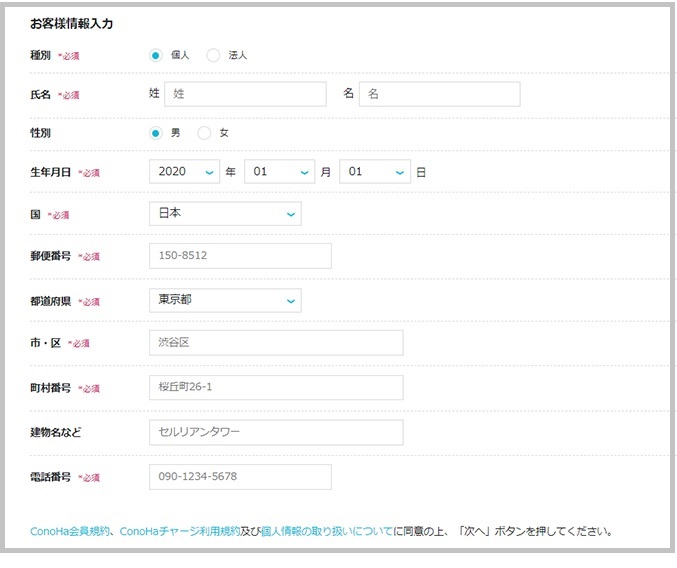Click the building name field セルリアンタワー
The image size is (677, 568).
point(276,432)
